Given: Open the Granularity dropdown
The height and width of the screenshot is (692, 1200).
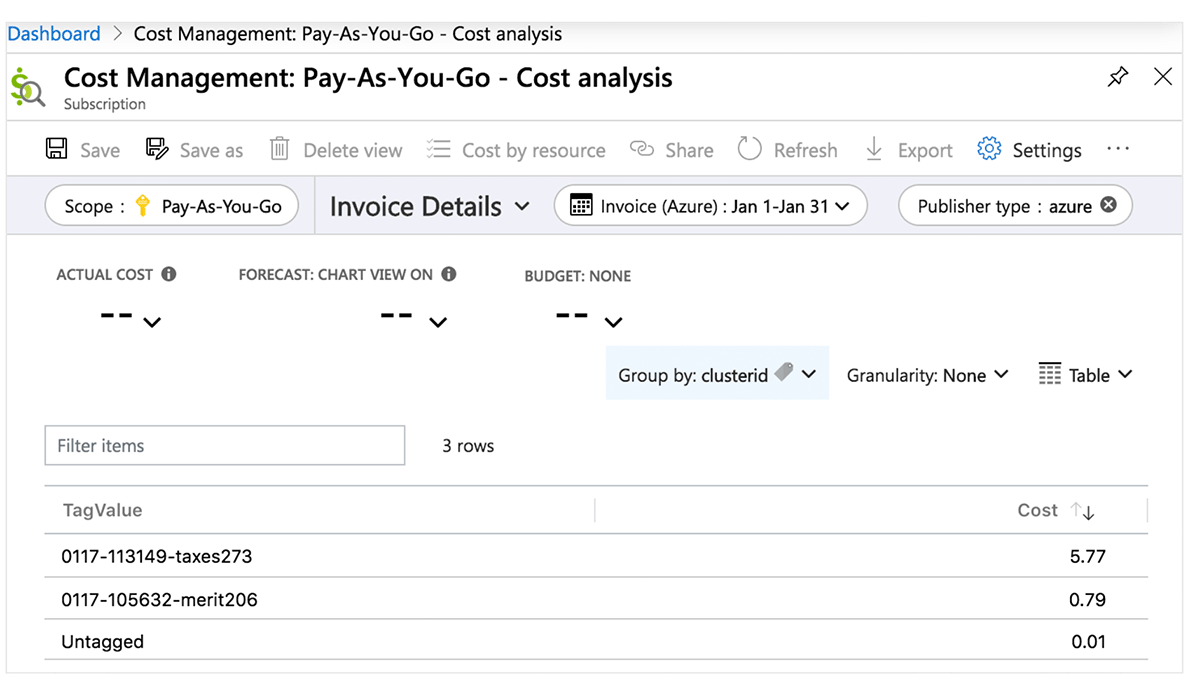Looking at the screenshot, I should click(x=927, y=375).
